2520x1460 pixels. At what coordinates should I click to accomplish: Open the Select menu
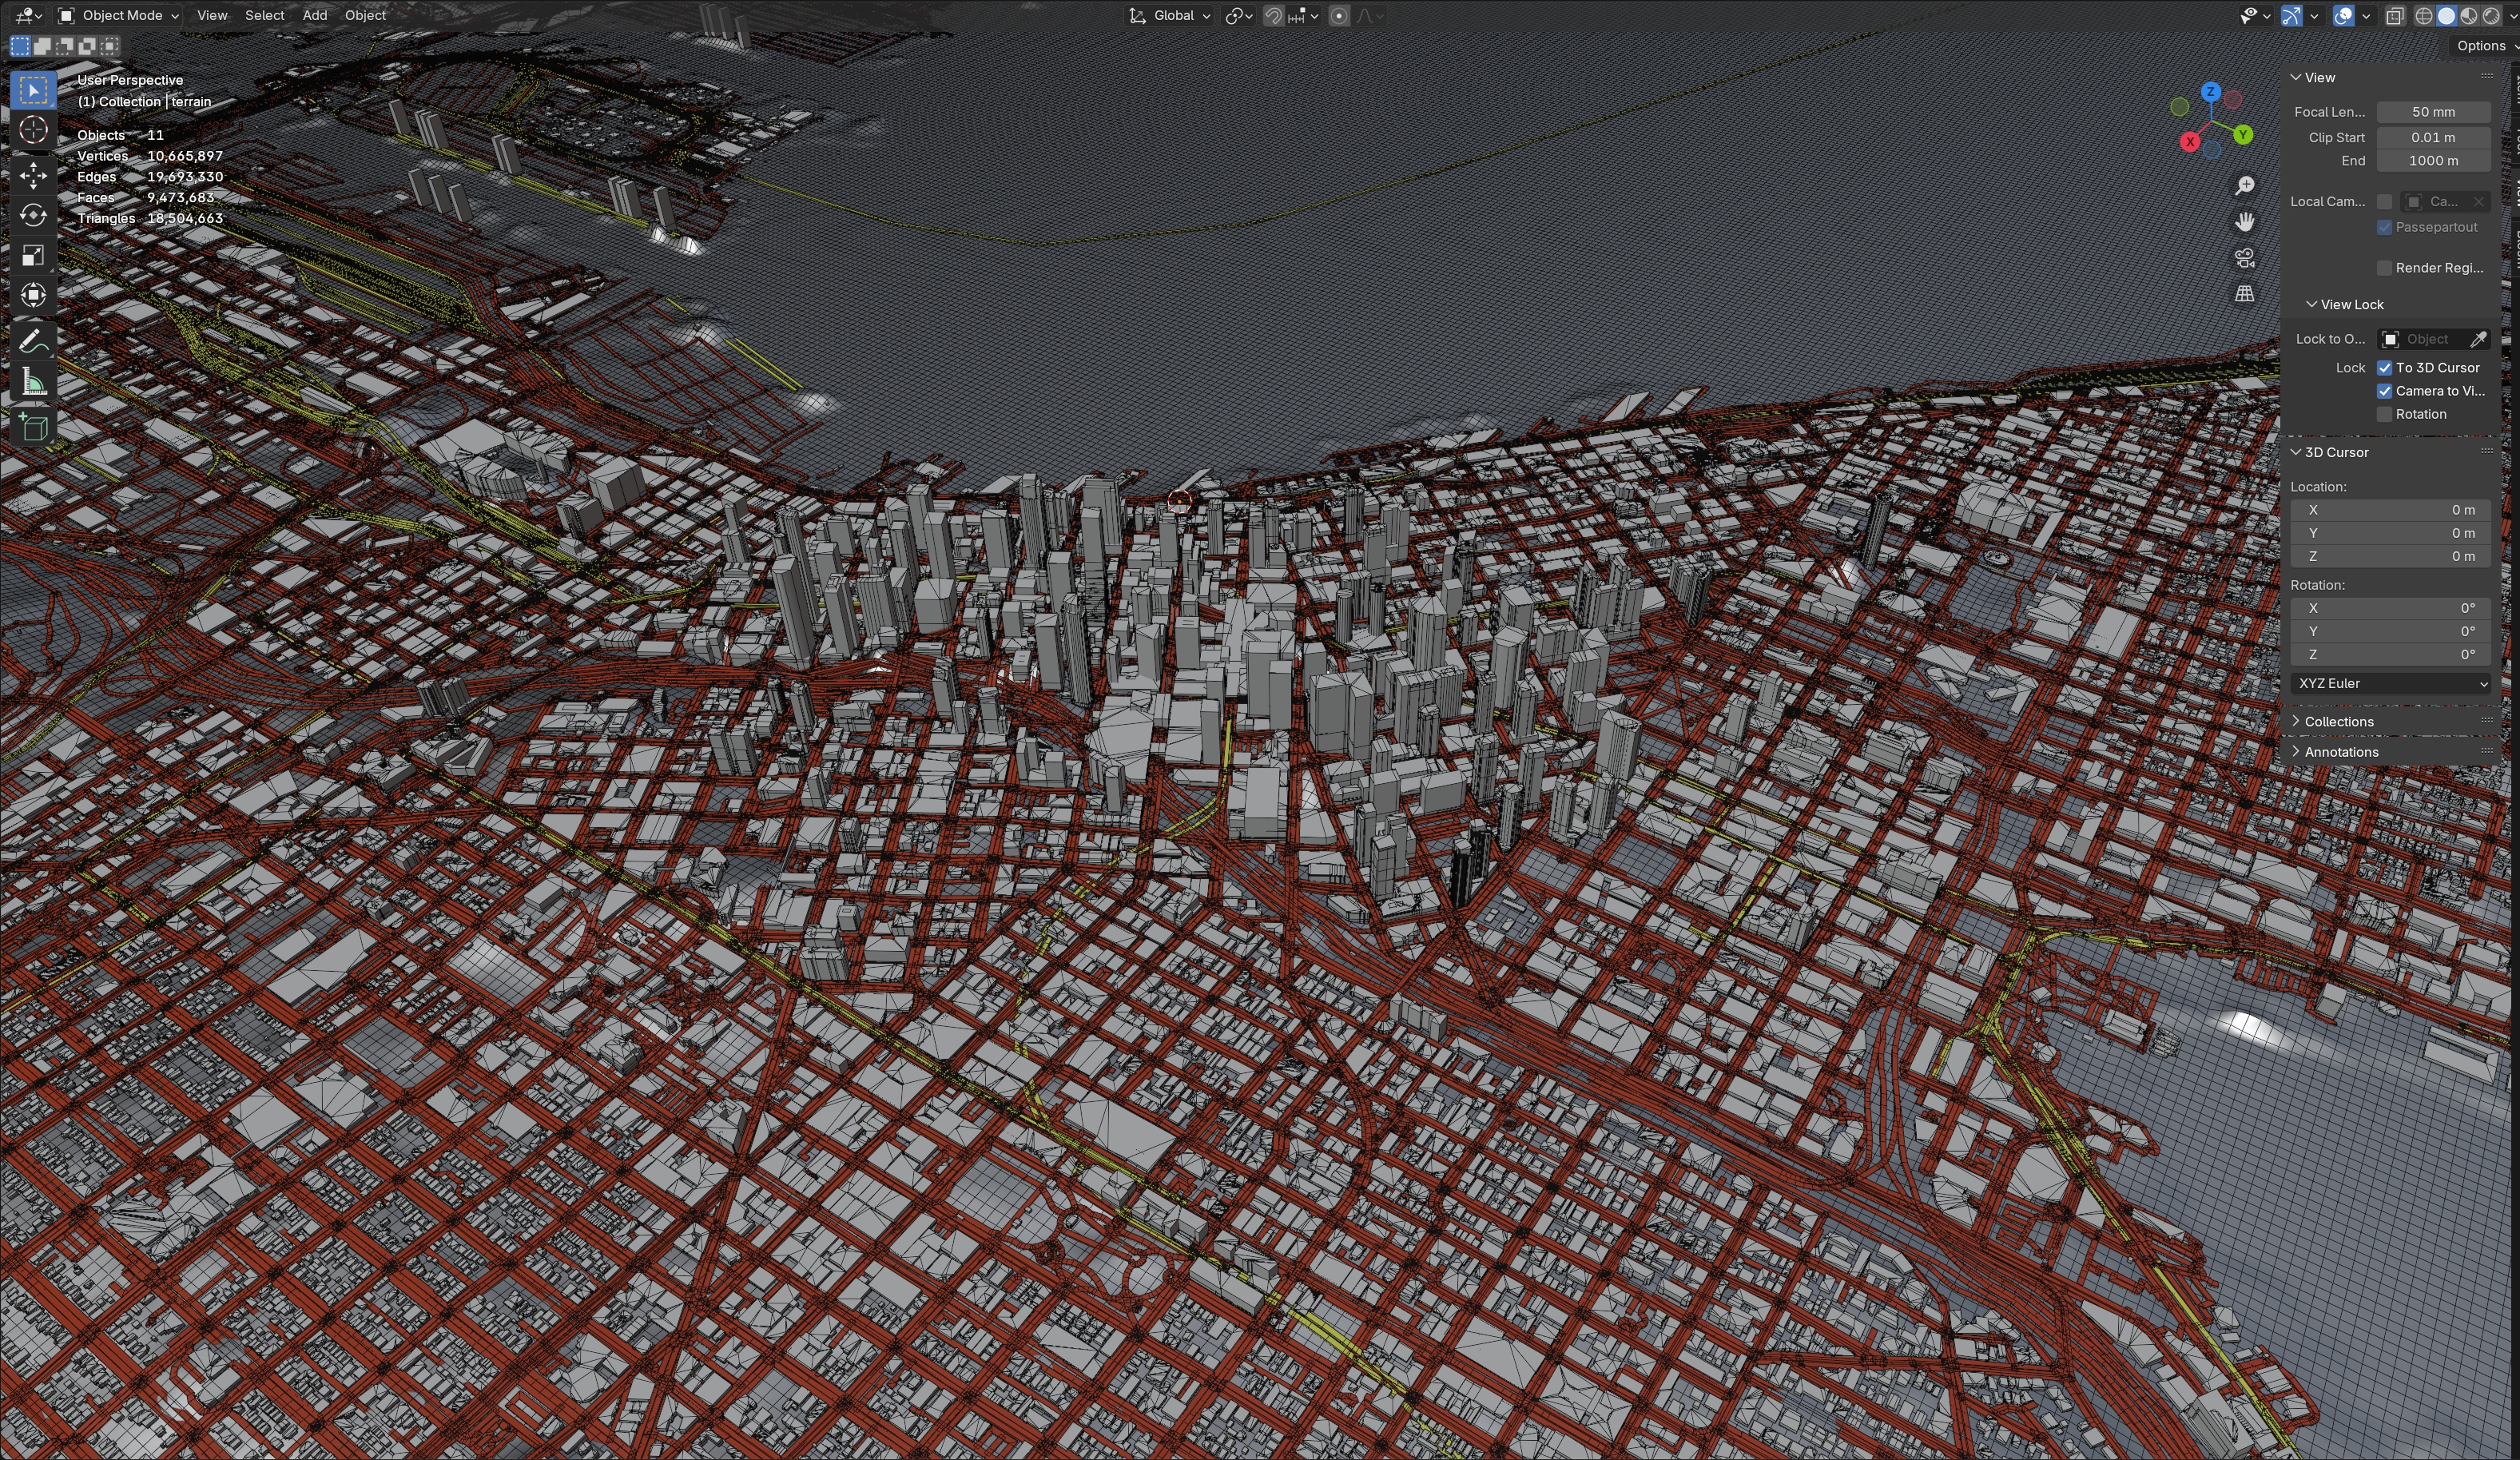click(264, 15)
